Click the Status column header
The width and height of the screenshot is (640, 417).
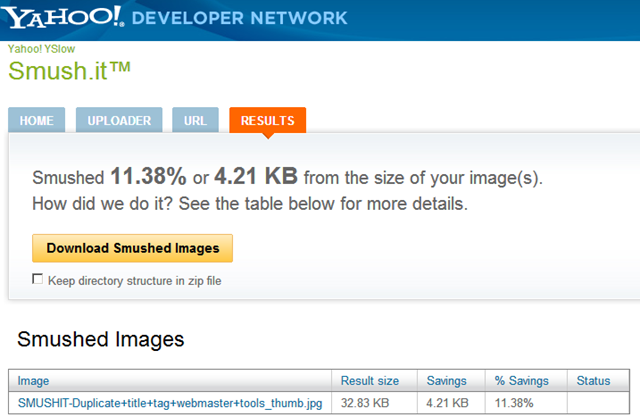[598, 381]
